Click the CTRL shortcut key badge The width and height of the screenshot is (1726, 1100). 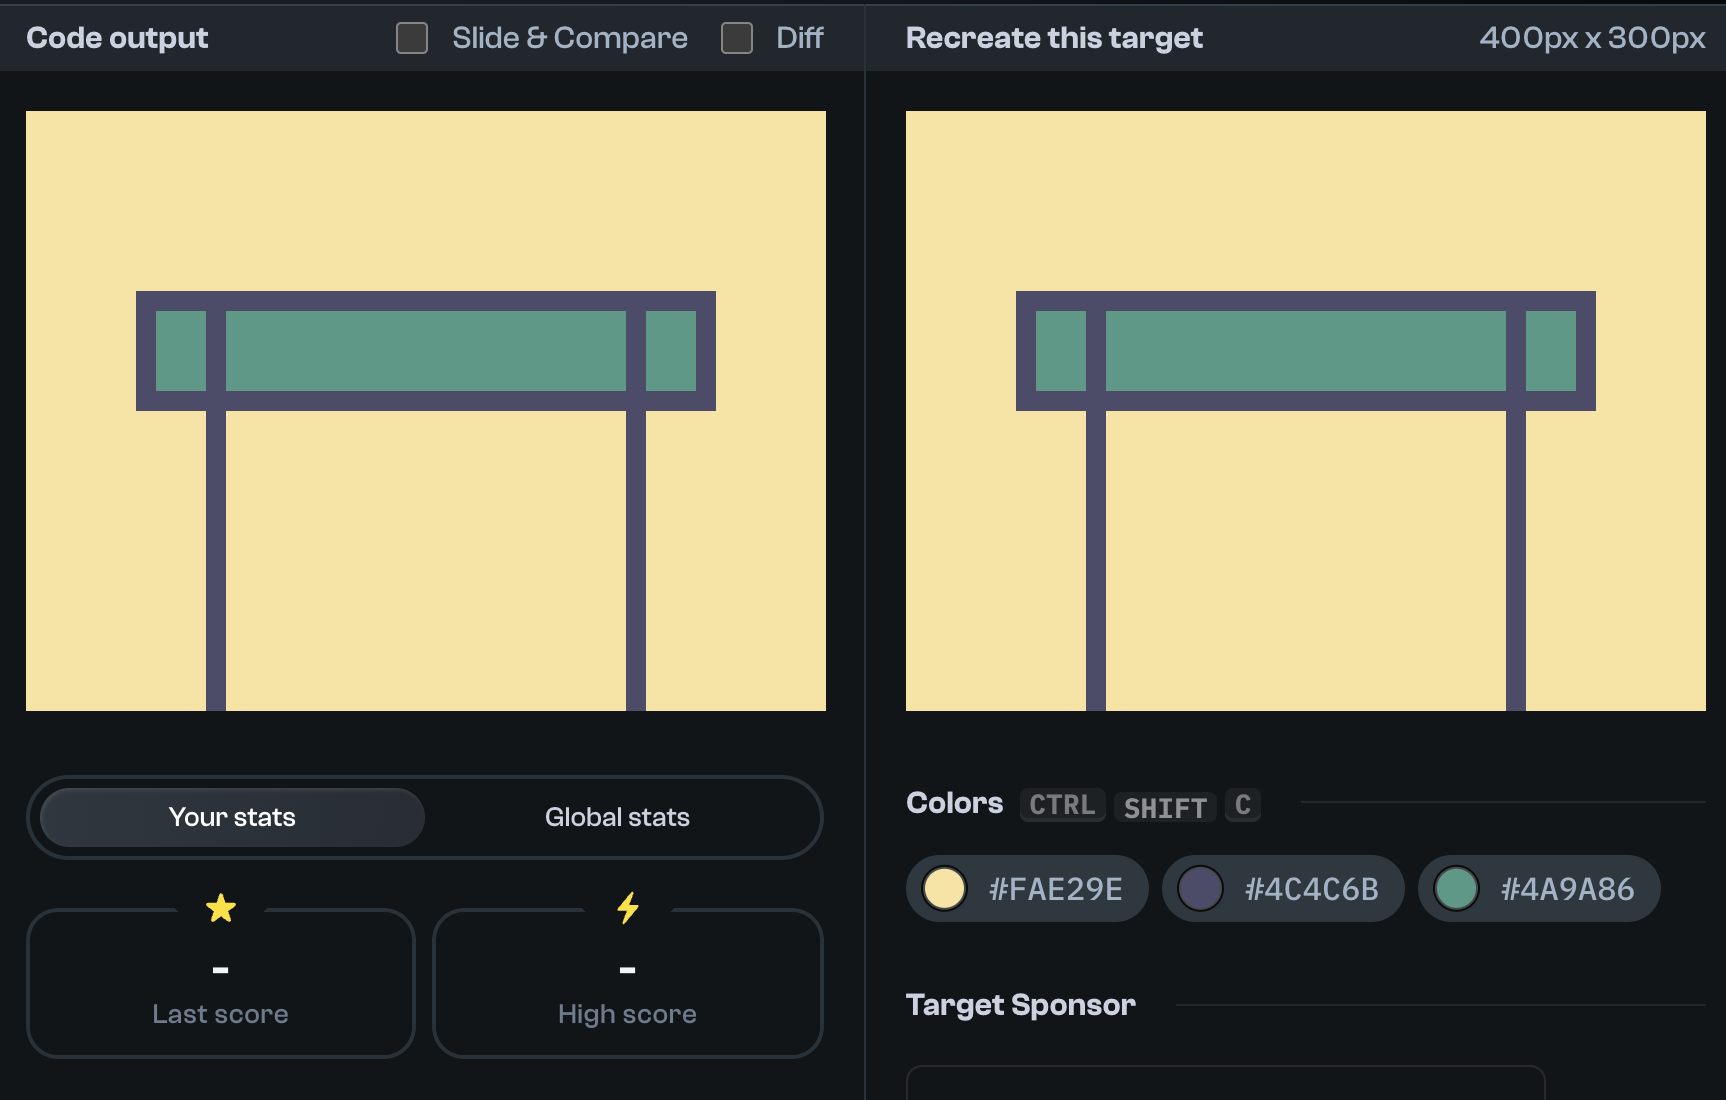tap(1062, 805)
